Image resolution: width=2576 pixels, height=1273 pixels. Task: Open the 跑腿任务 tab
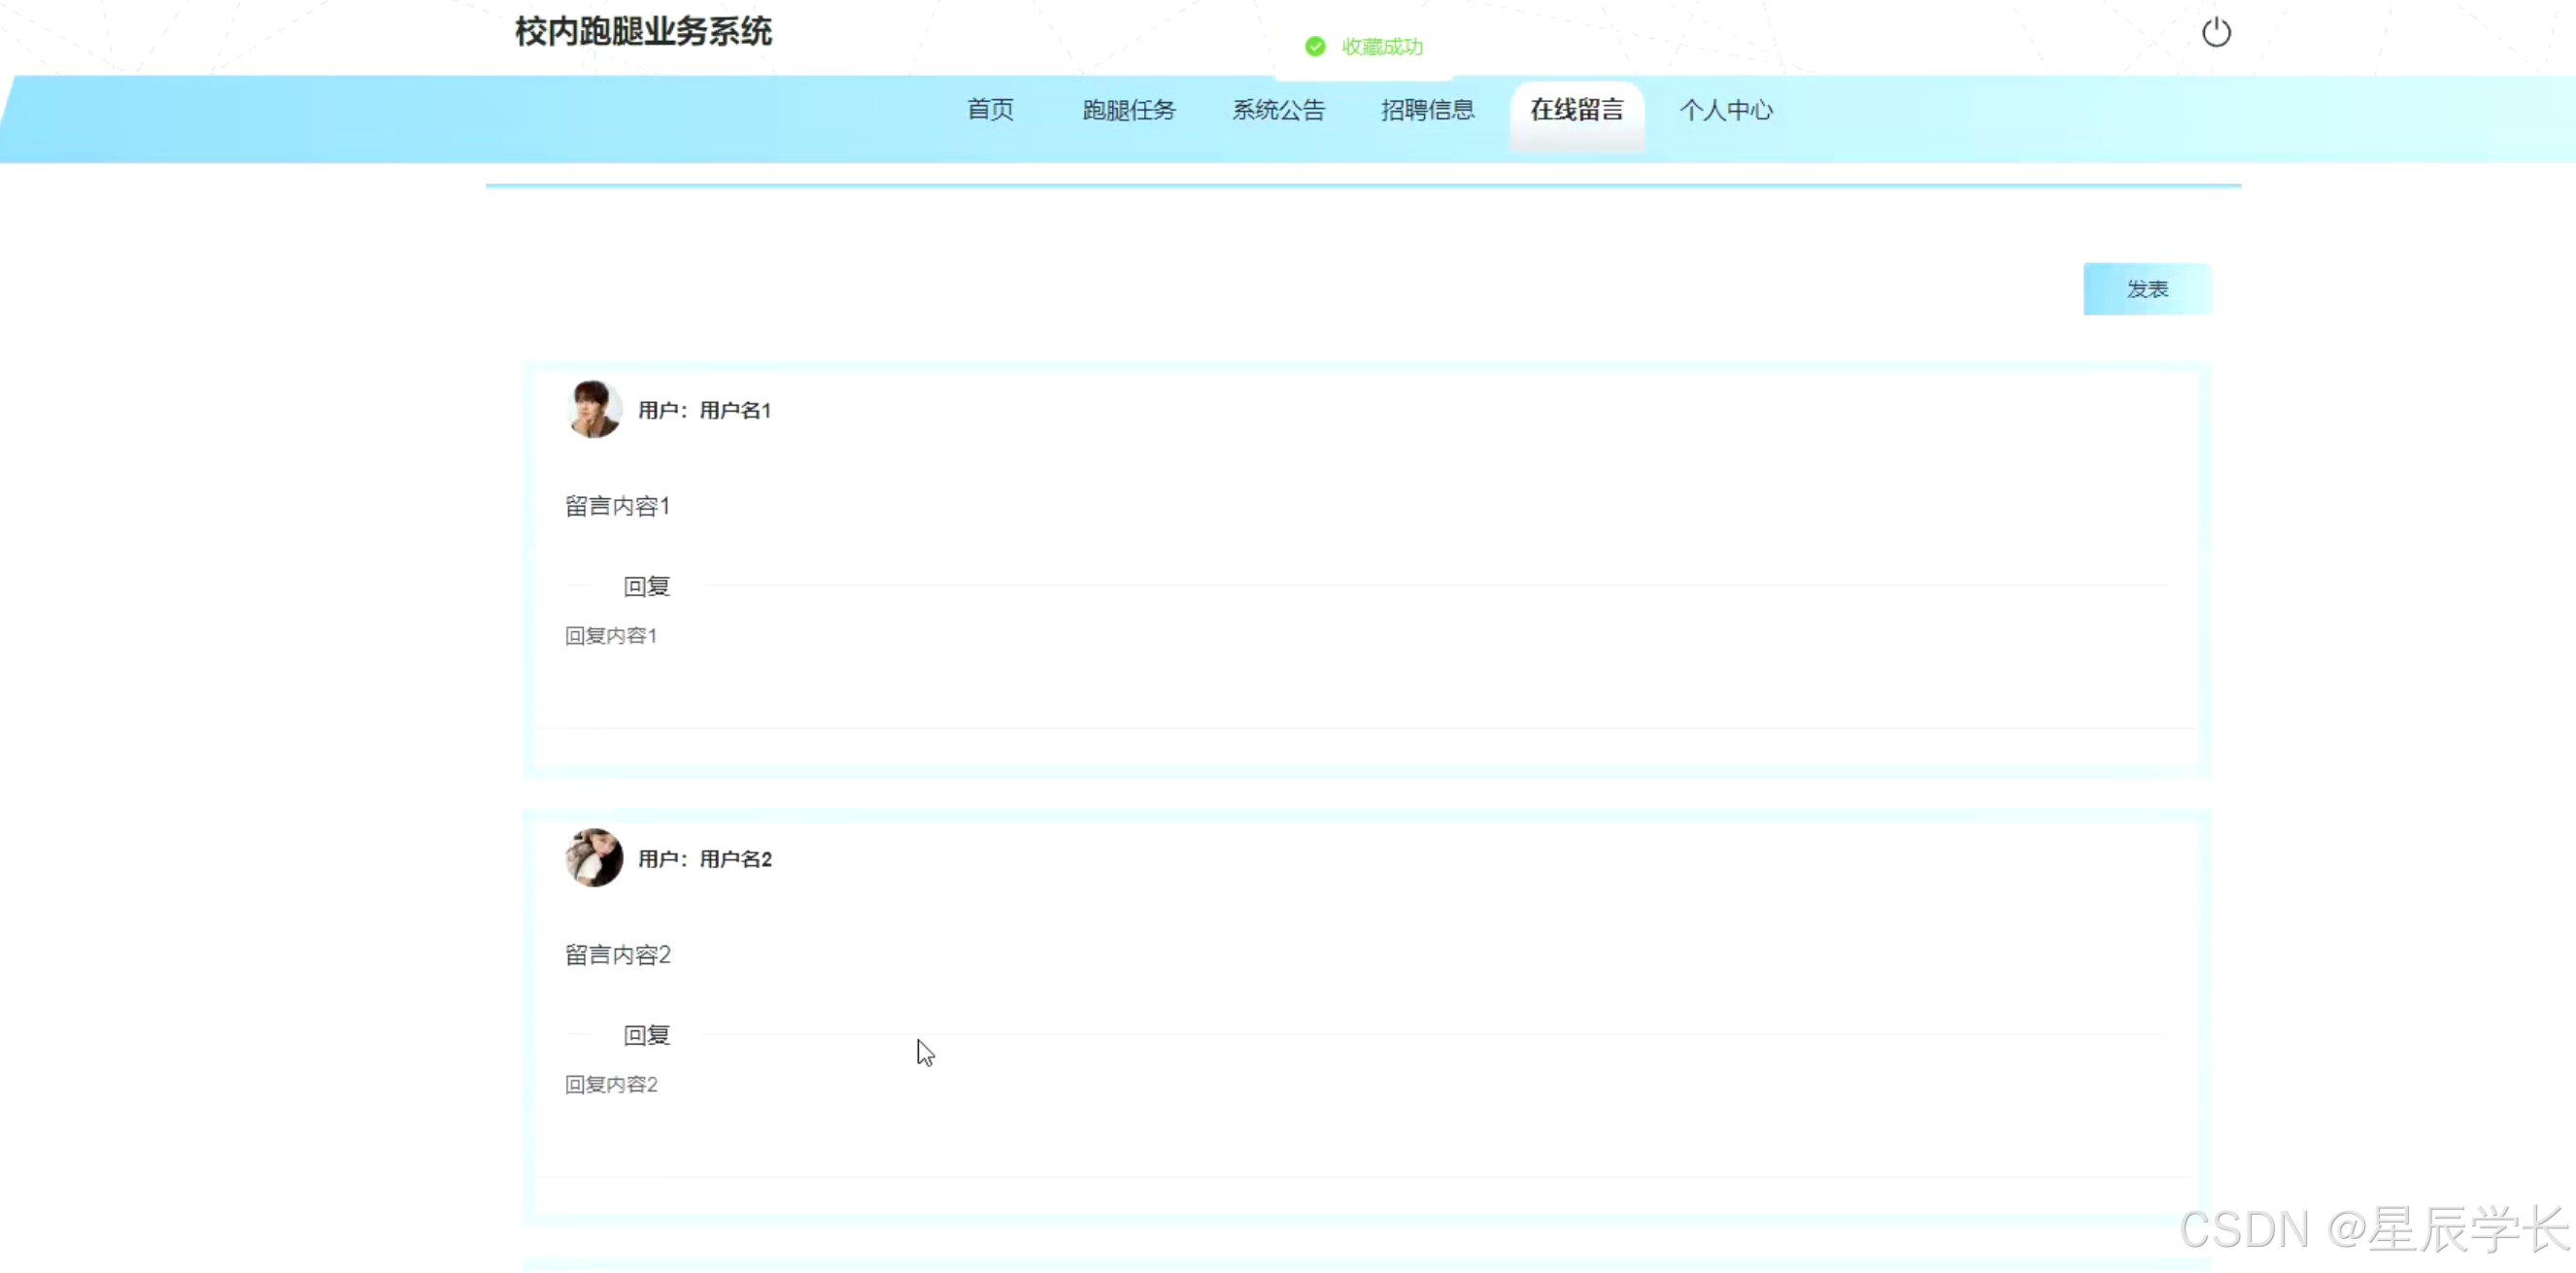click(1129, 110)
